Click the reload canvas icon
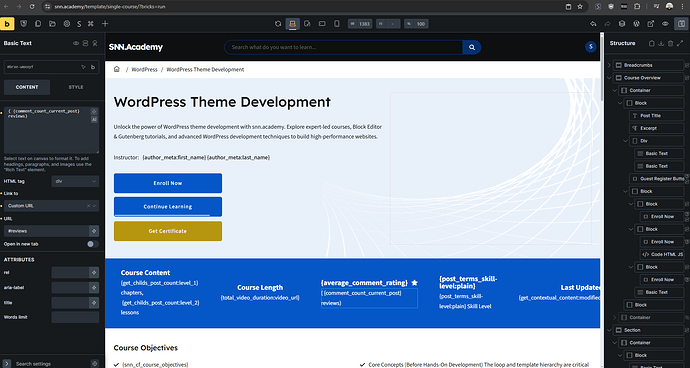Screen dimensions: 690x368 point(278,24)
